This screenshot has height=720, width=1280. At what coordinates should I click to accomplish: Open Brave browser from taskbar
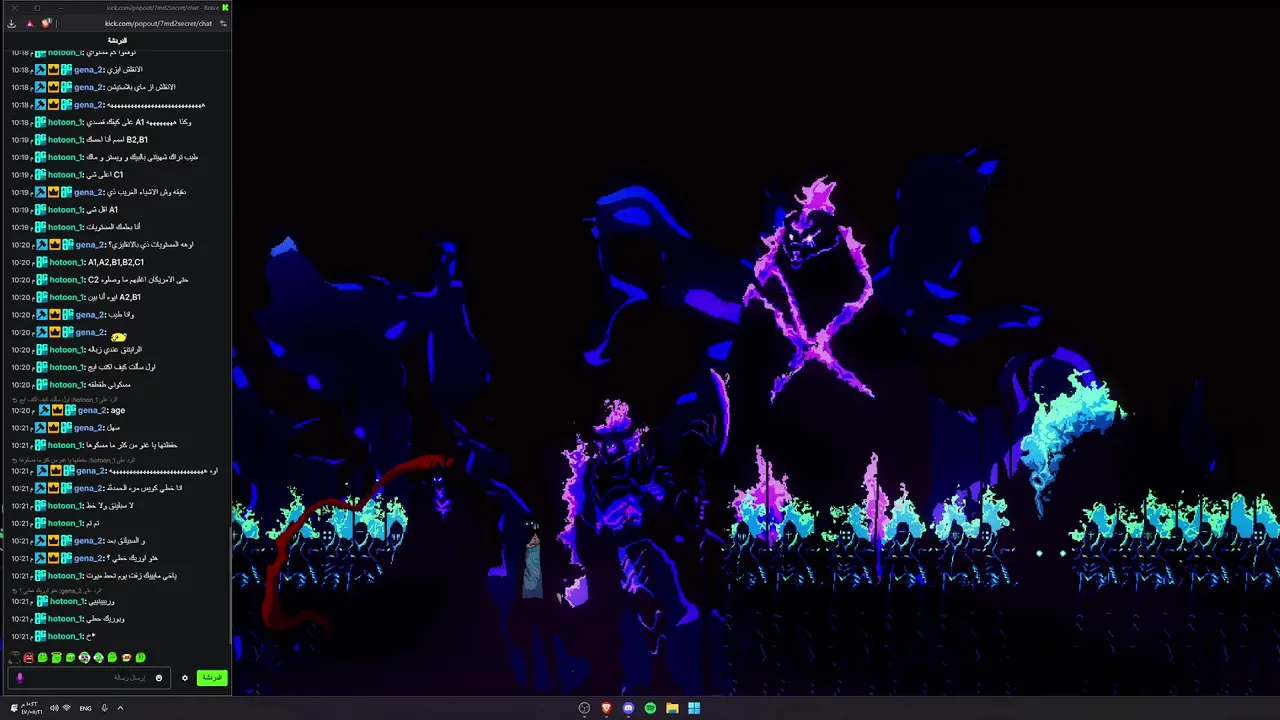pyautogui.click(x=606, y=708)
